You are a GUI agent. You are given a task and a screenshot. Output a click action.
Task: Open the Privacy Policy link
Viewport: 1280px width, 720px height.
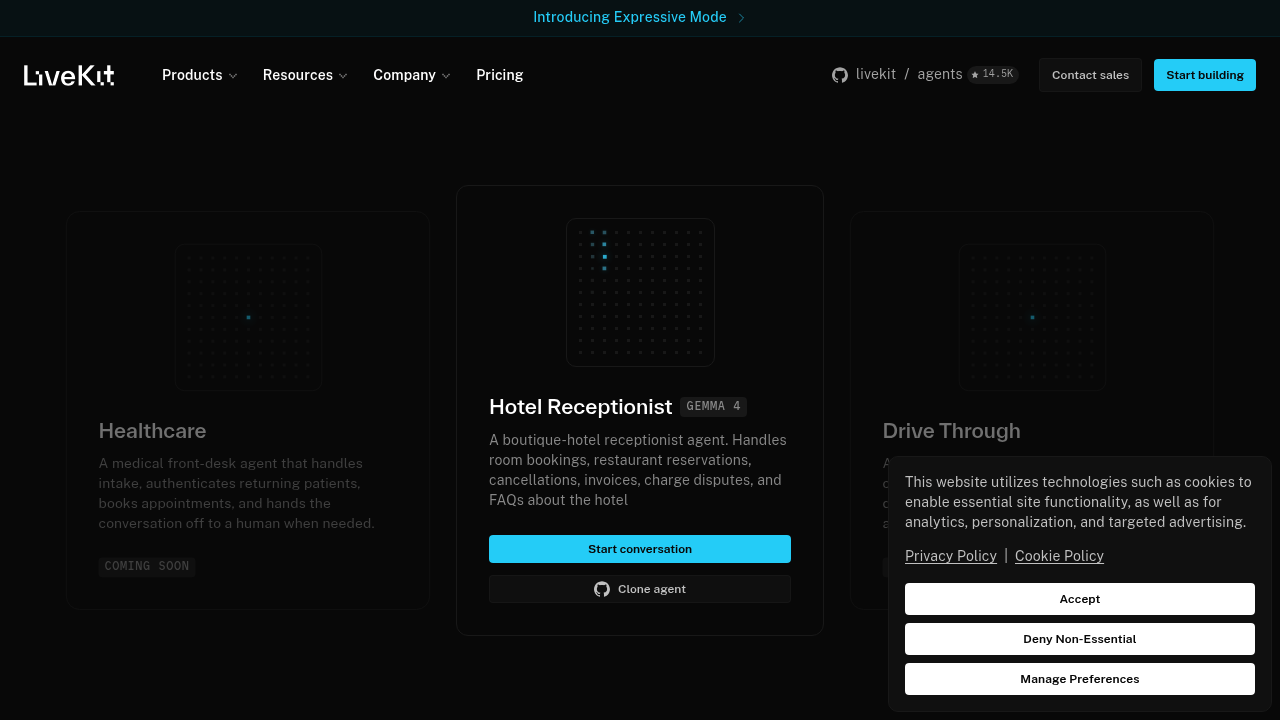tap(951, 556)
